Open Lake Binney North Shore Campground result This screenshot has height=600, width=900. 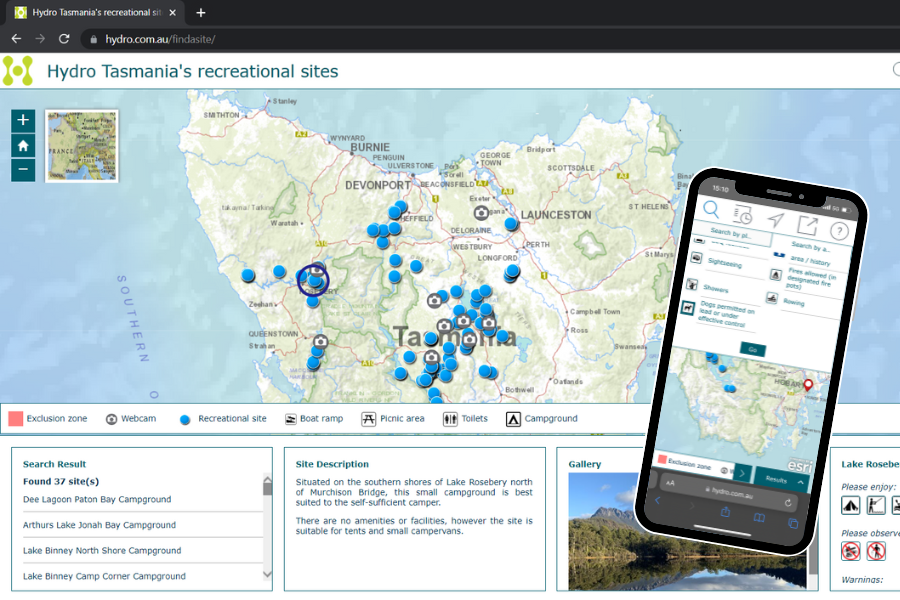102,551
